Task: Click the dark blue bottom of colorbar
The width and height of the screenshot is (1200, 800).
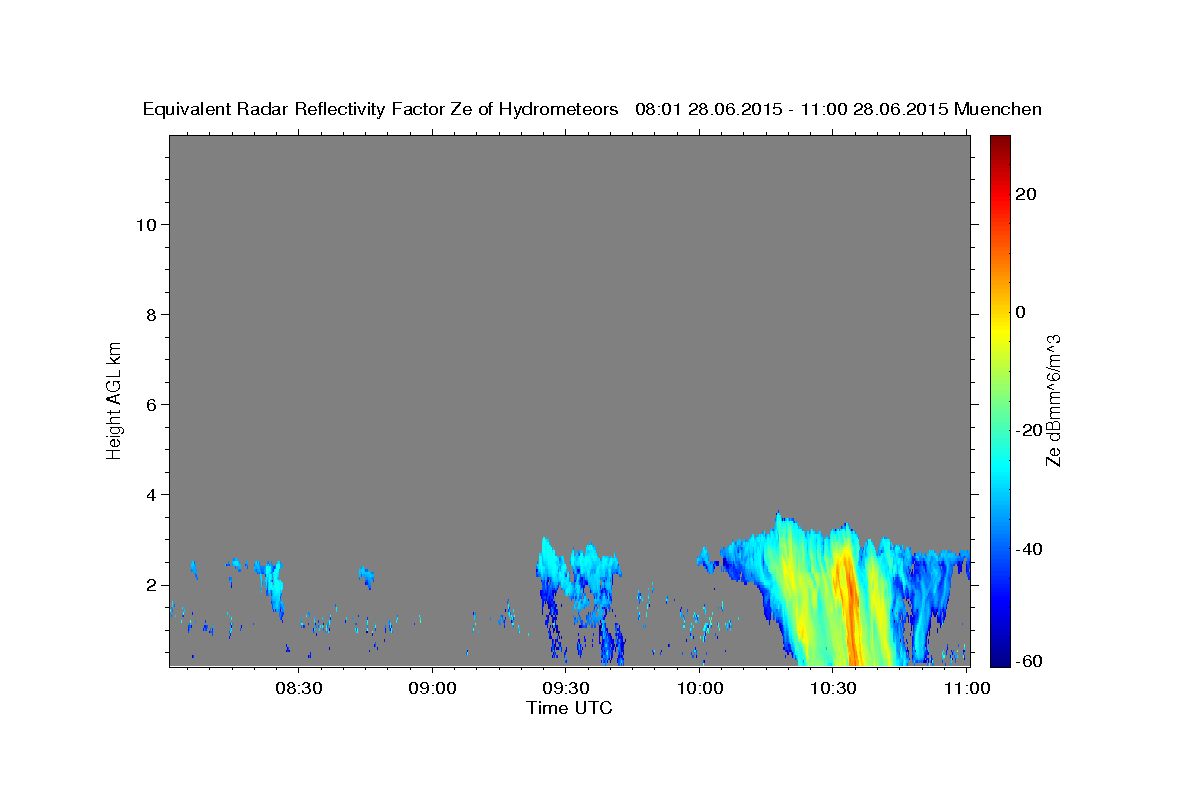Action: tap(1000, 656)
